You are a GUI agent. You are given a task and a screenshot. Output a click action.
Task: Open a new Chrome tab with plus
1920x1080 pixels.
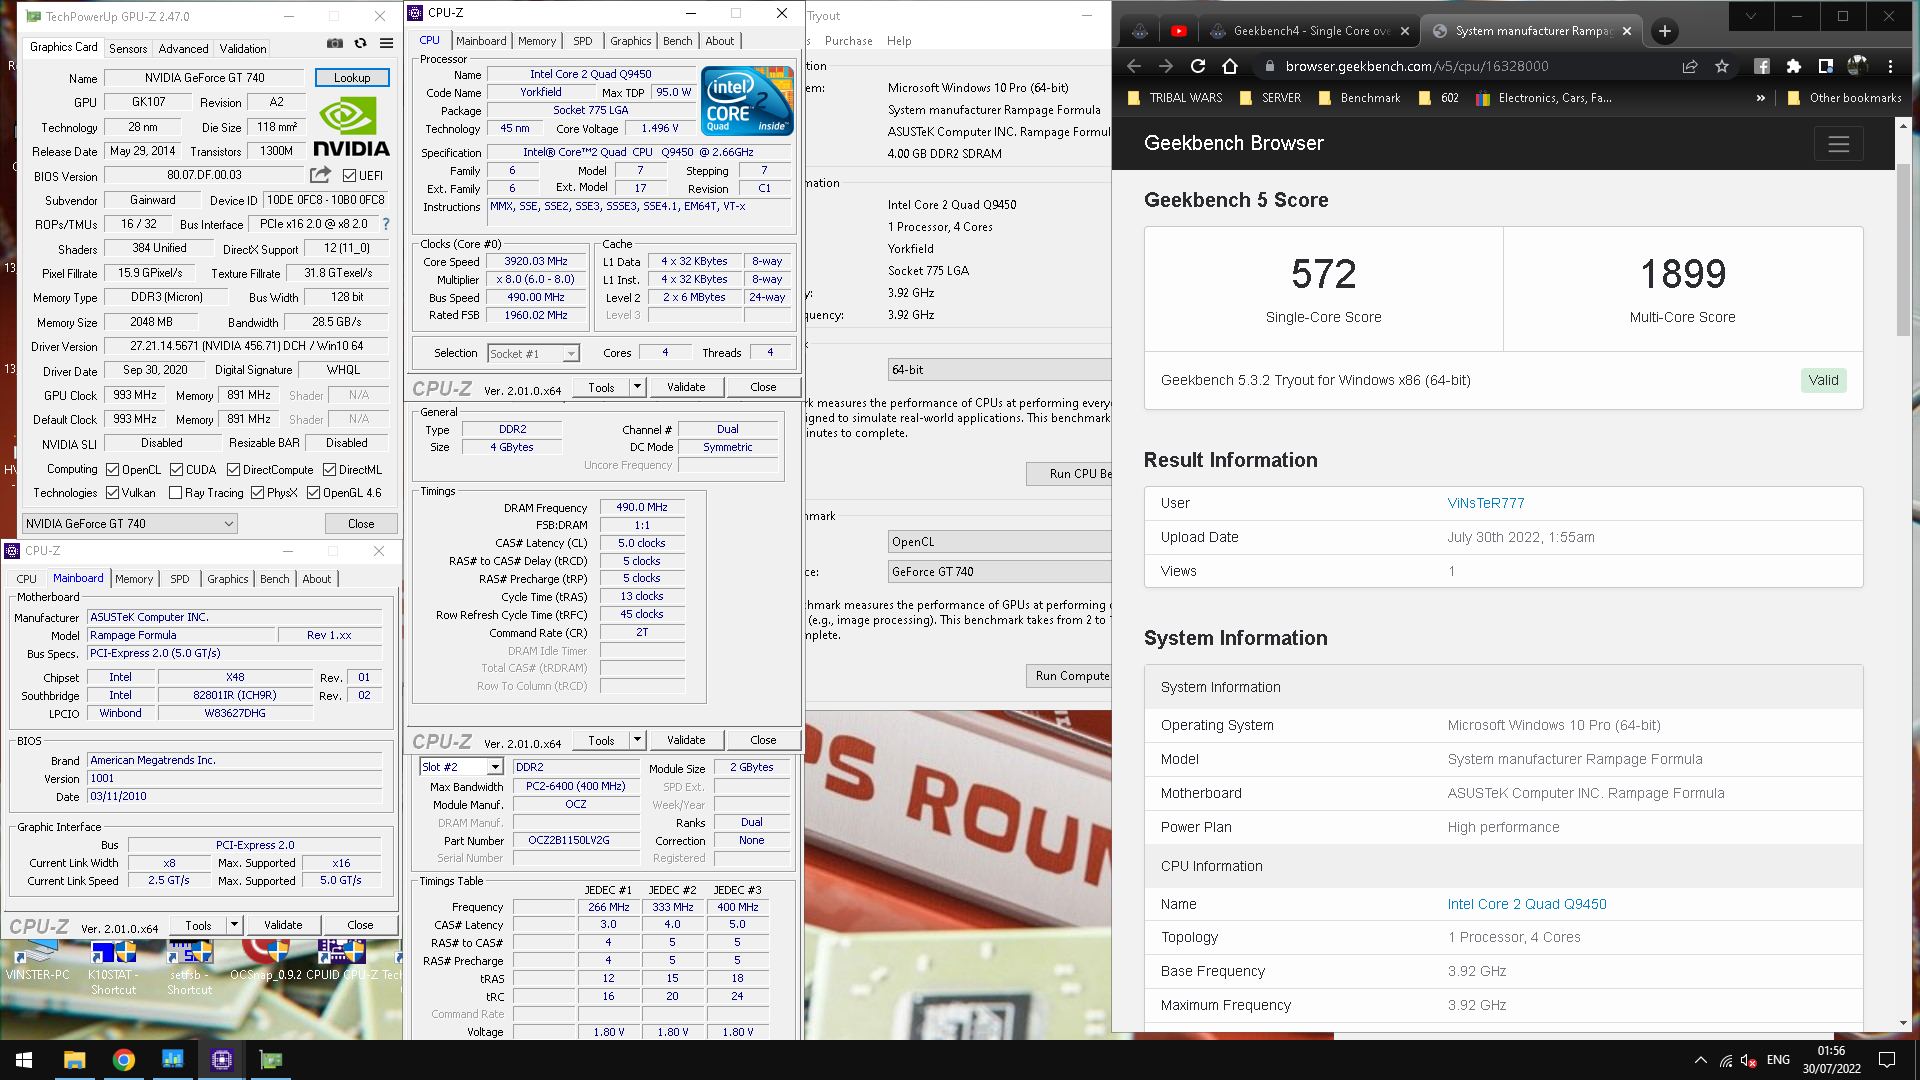pyautogui.click(x=1665, y=31)
